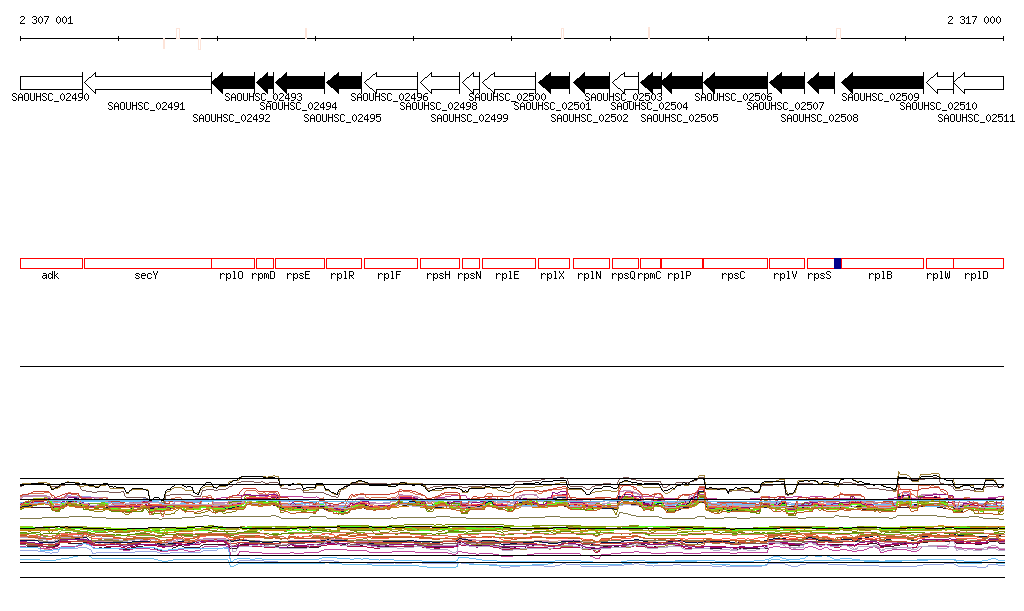
Task: Select the black SAOUHSC_02495 gene arrow
Action: [344, 83]
